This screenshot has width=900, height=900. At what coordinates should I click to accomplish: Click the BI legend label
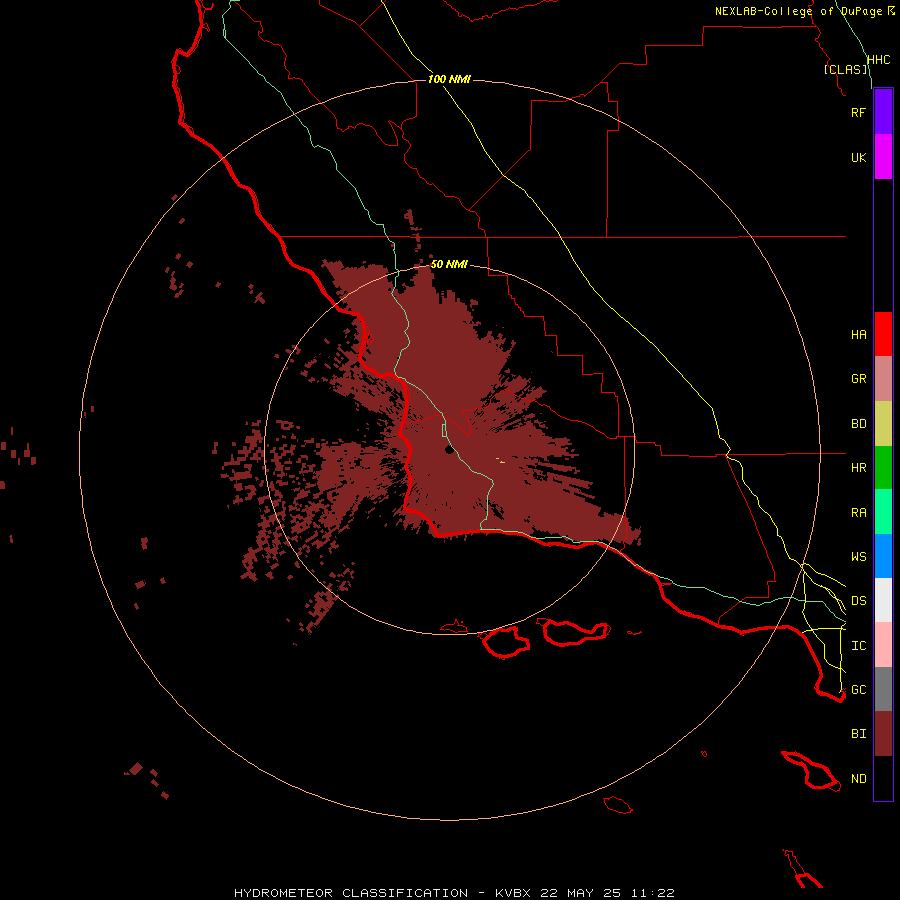pyautogui.click(x=858, y=734)
